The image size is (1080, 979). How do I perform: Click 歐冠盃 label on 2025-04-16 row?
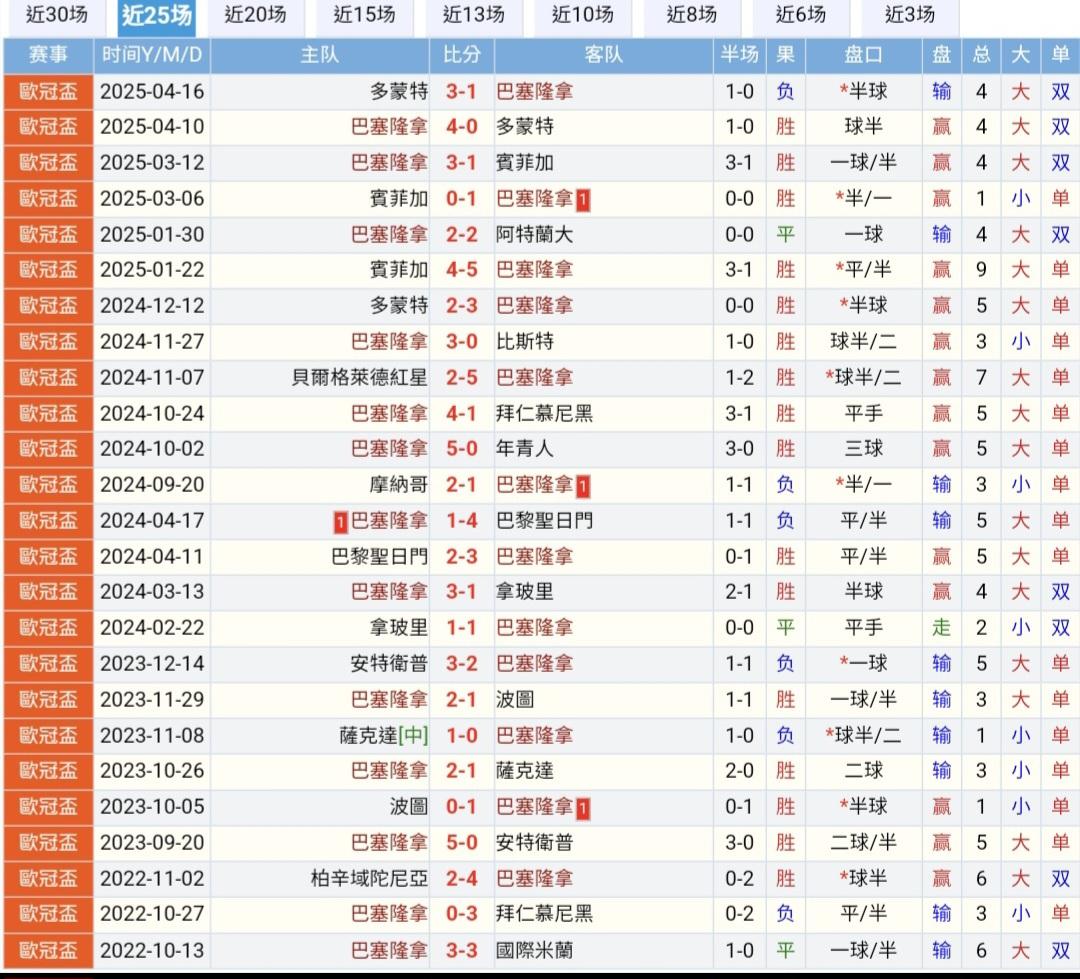click(x=48, y=92)
